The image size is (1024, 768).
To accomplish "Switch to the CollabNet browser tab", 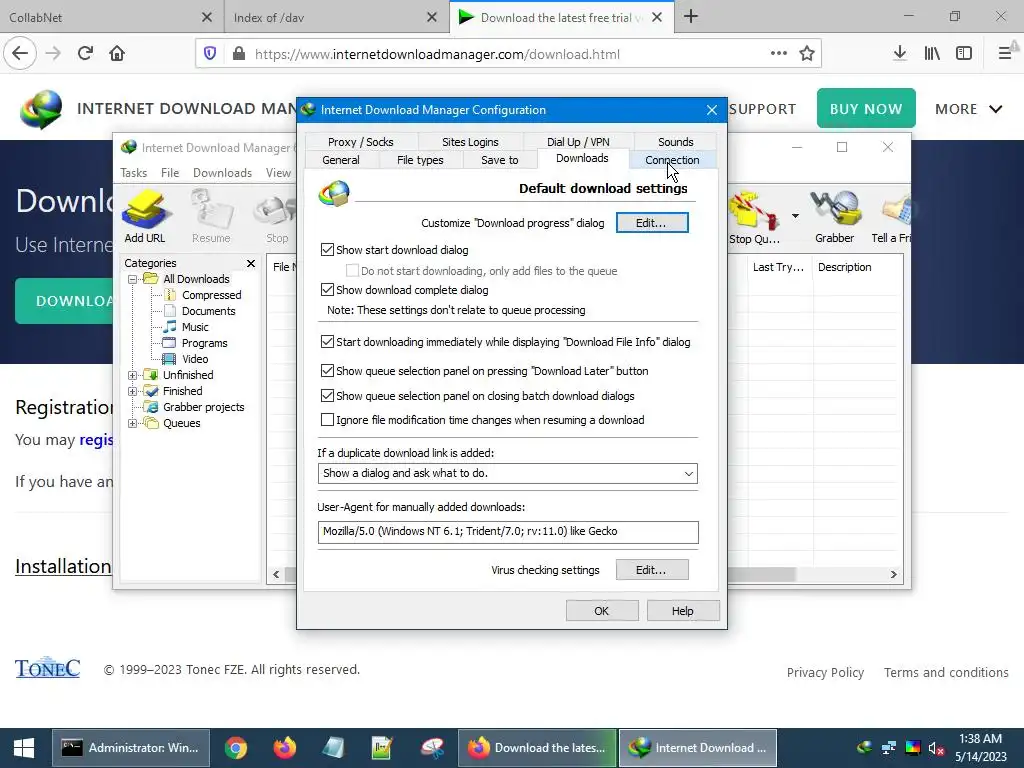I will 111,17.
